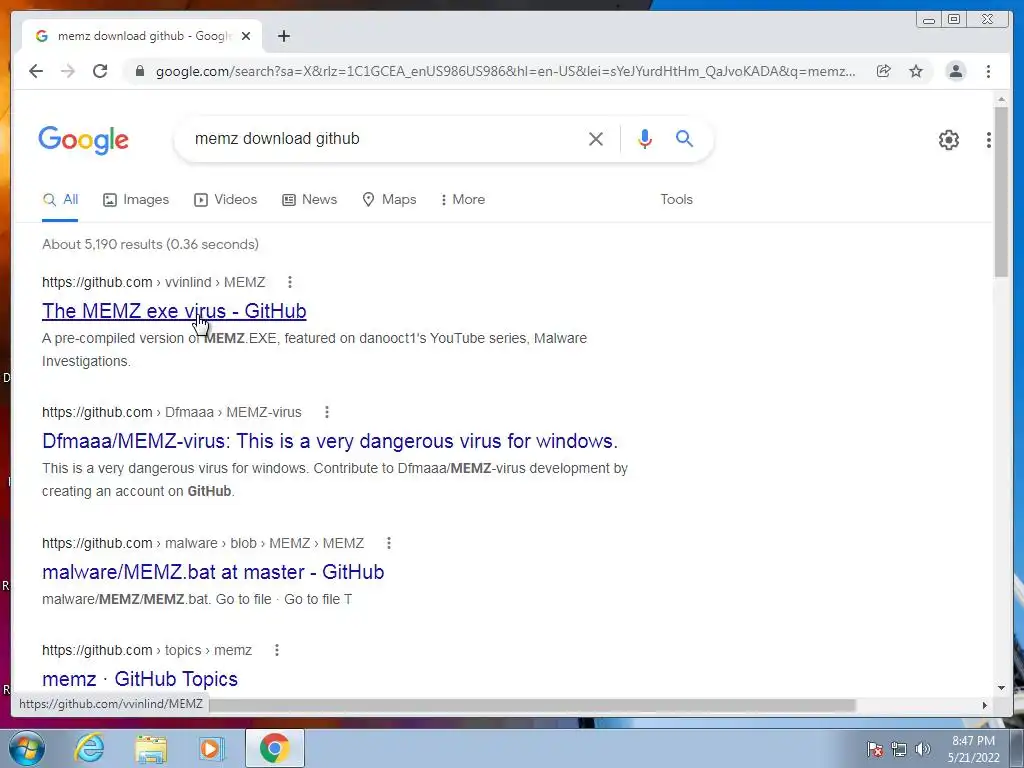Click the browser forward arrow
The width and height of the screenshot is (1024, 768).
(68, 71)
